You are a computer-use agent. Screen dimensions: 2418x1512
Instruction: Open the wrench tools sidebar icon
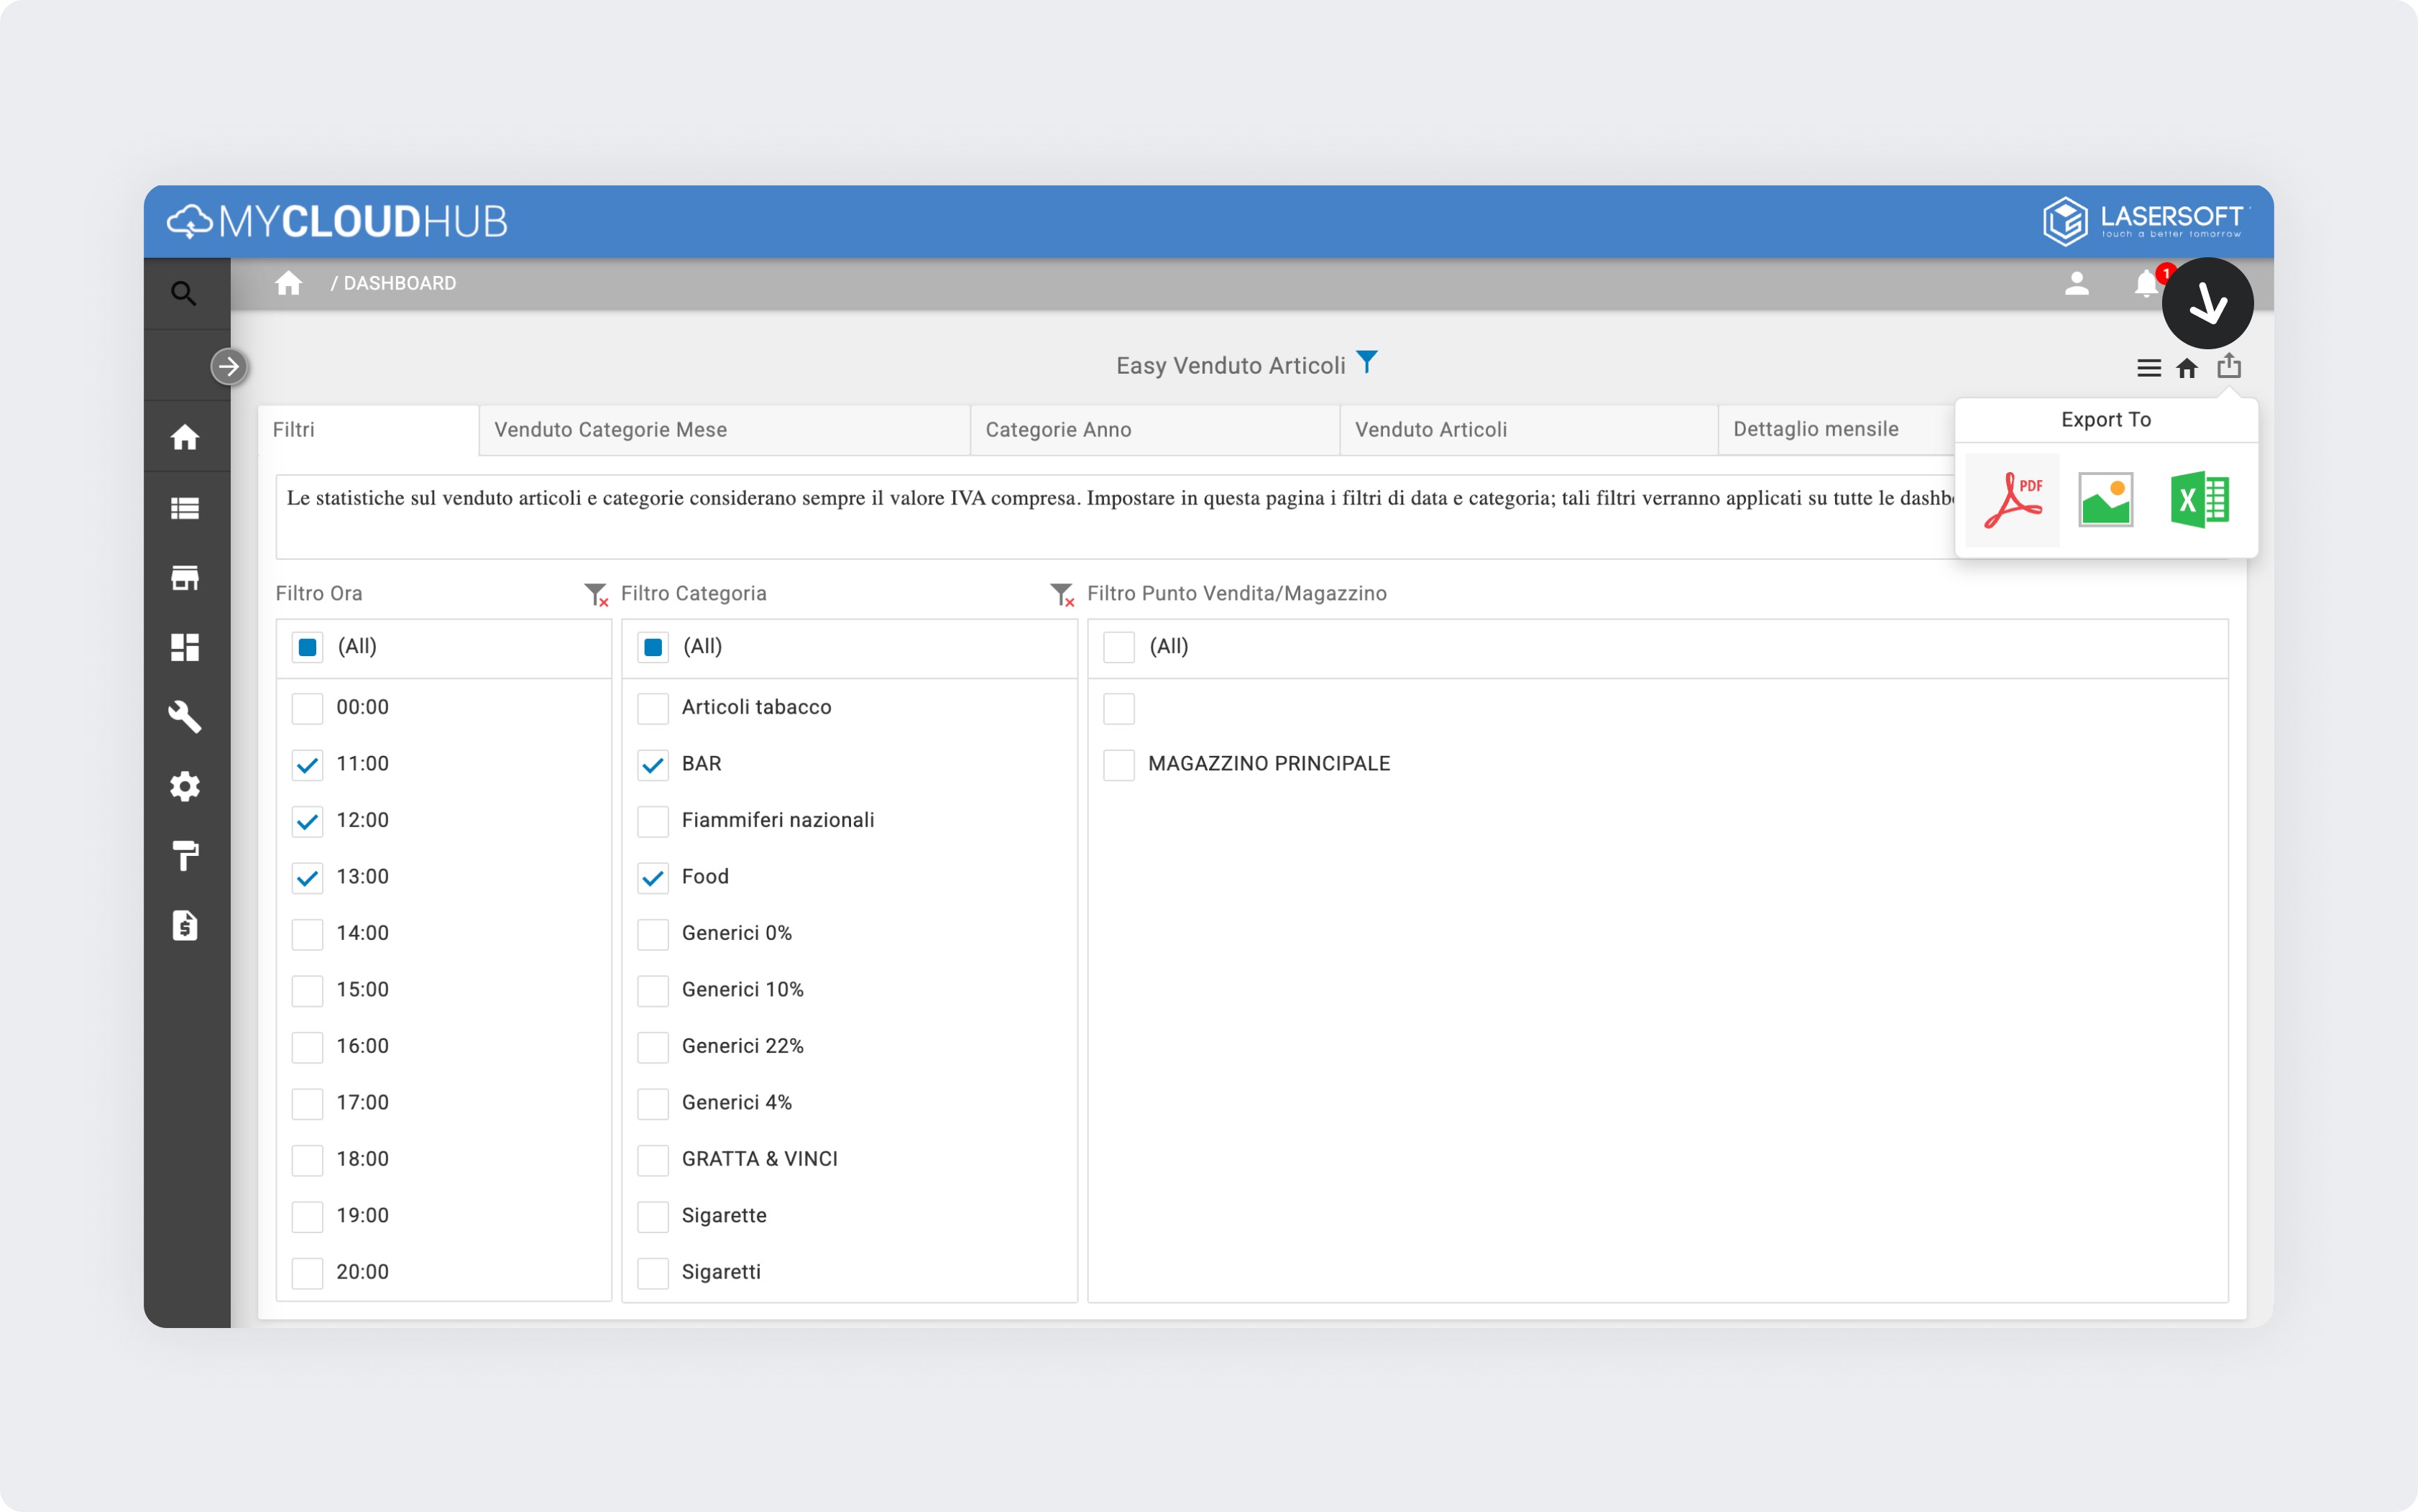(x=185, y=717)
